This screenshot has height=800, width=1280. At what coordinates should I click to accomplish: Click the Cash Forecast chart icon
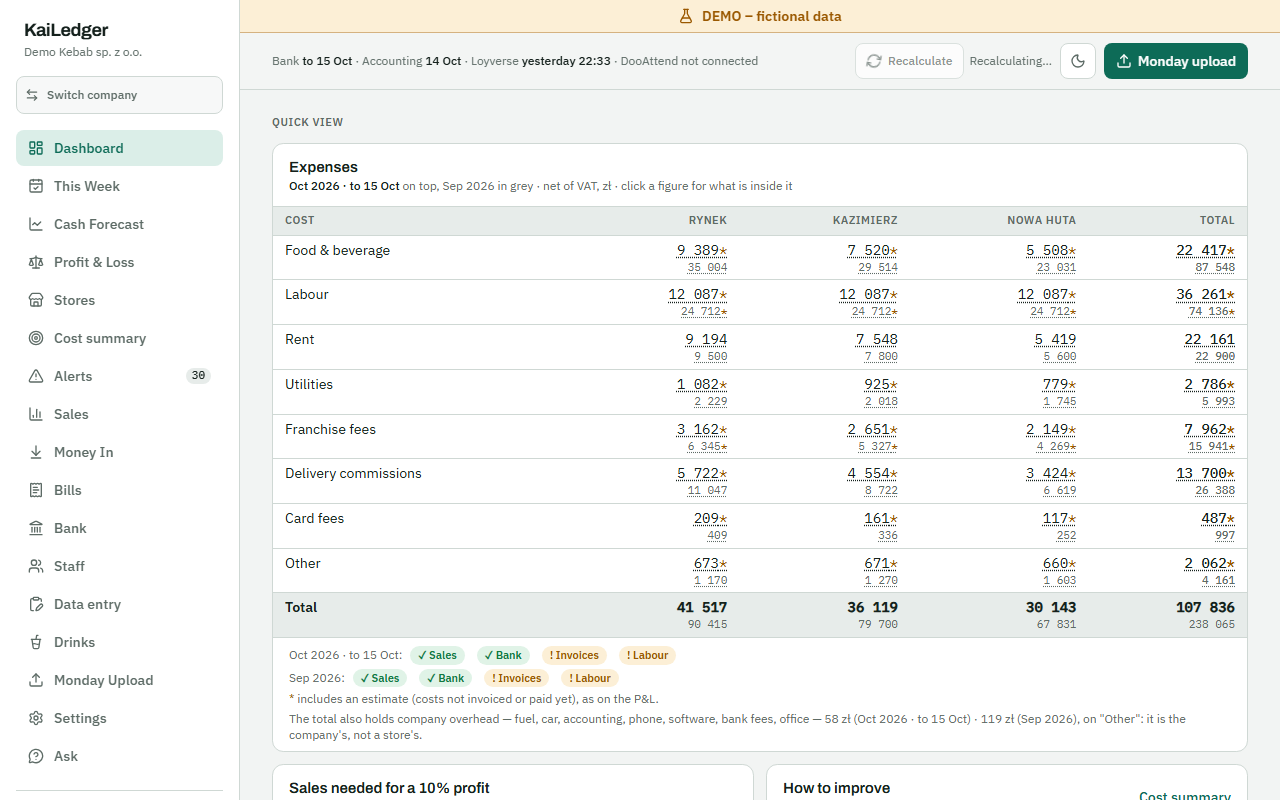tap(36, 224)
